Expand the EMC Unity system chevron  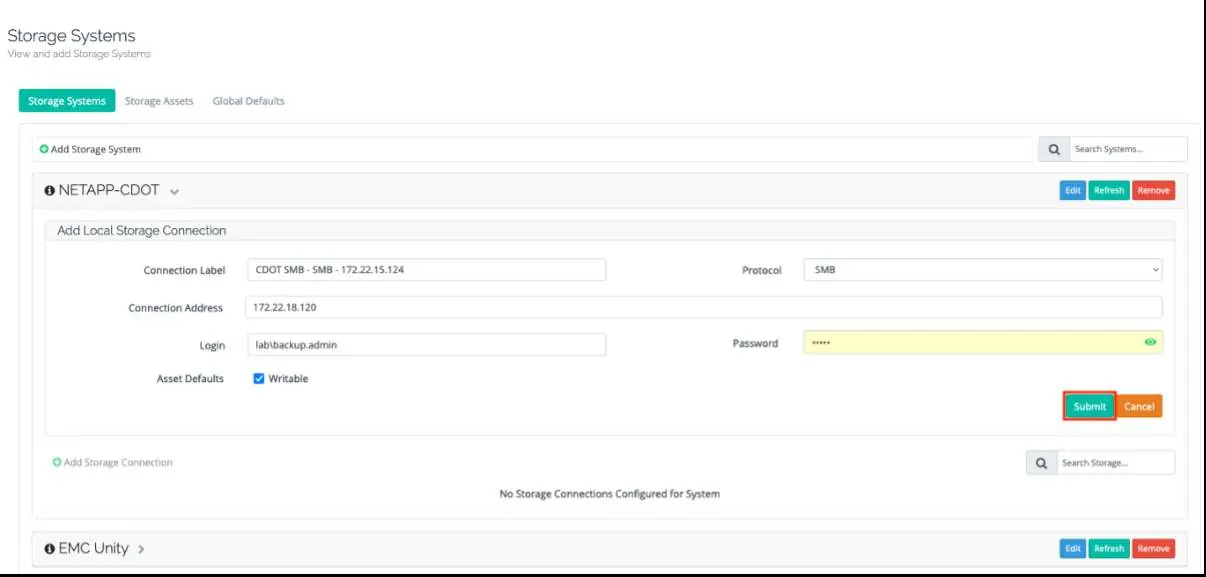[141, 549]
